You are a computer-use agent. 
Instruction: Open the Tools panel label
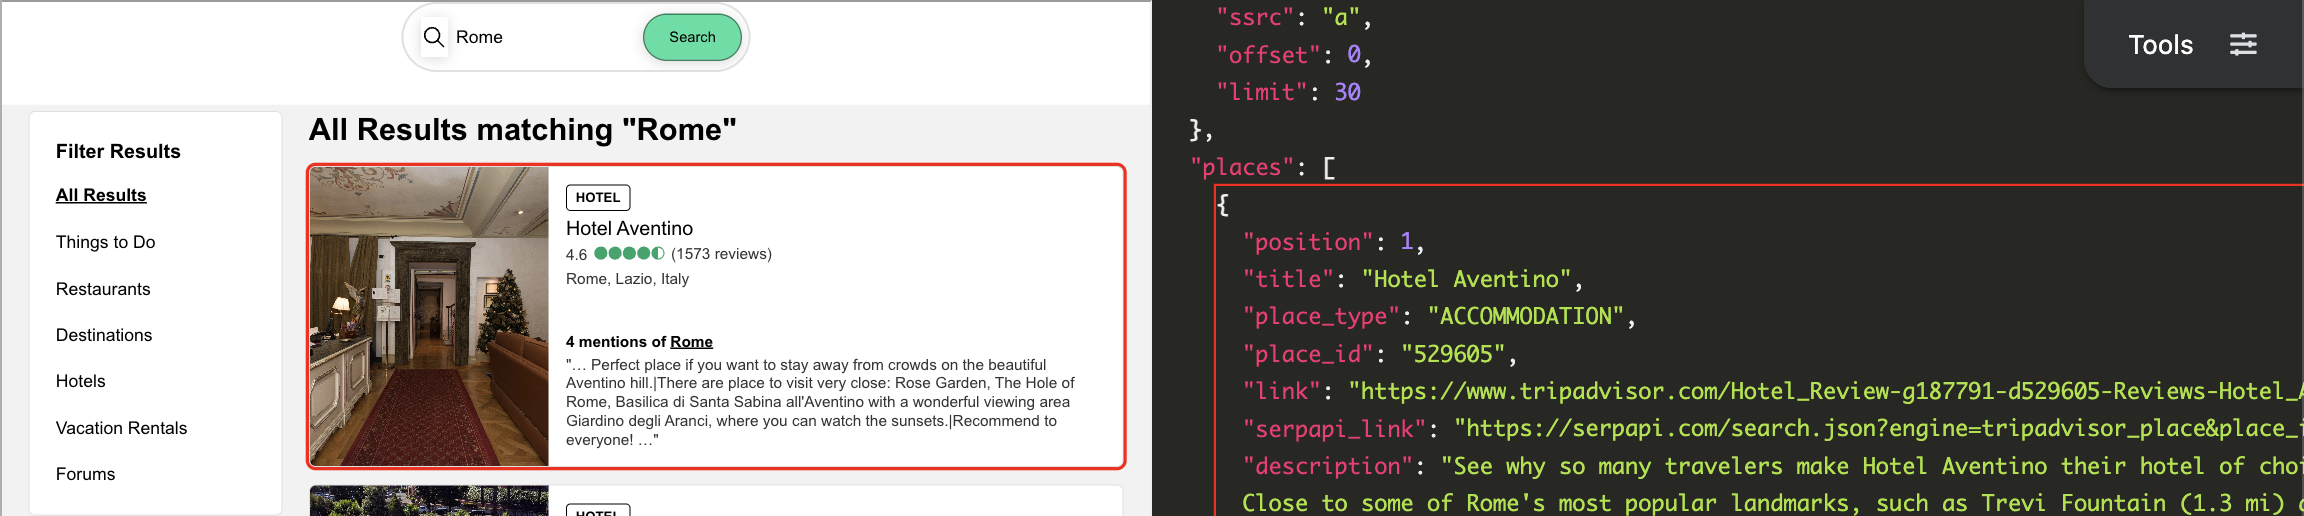click(x=2160, y=45)
